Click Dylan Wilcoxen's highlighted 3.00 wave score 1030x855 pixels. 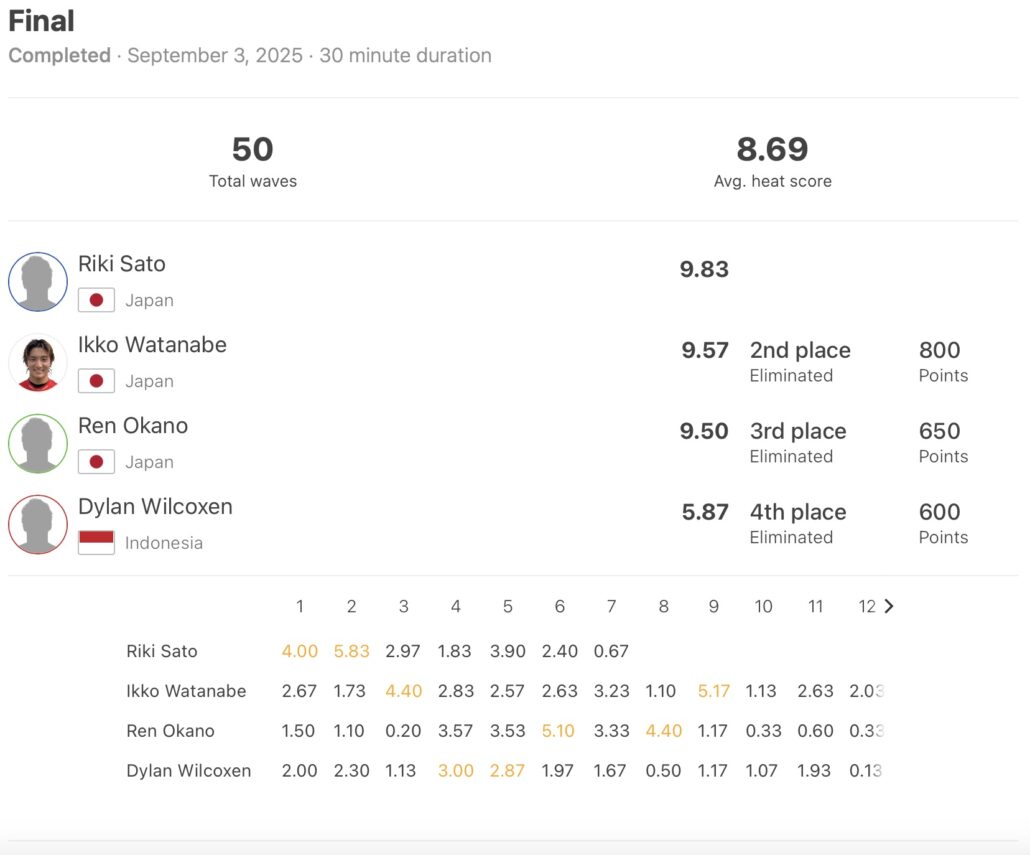456,771
